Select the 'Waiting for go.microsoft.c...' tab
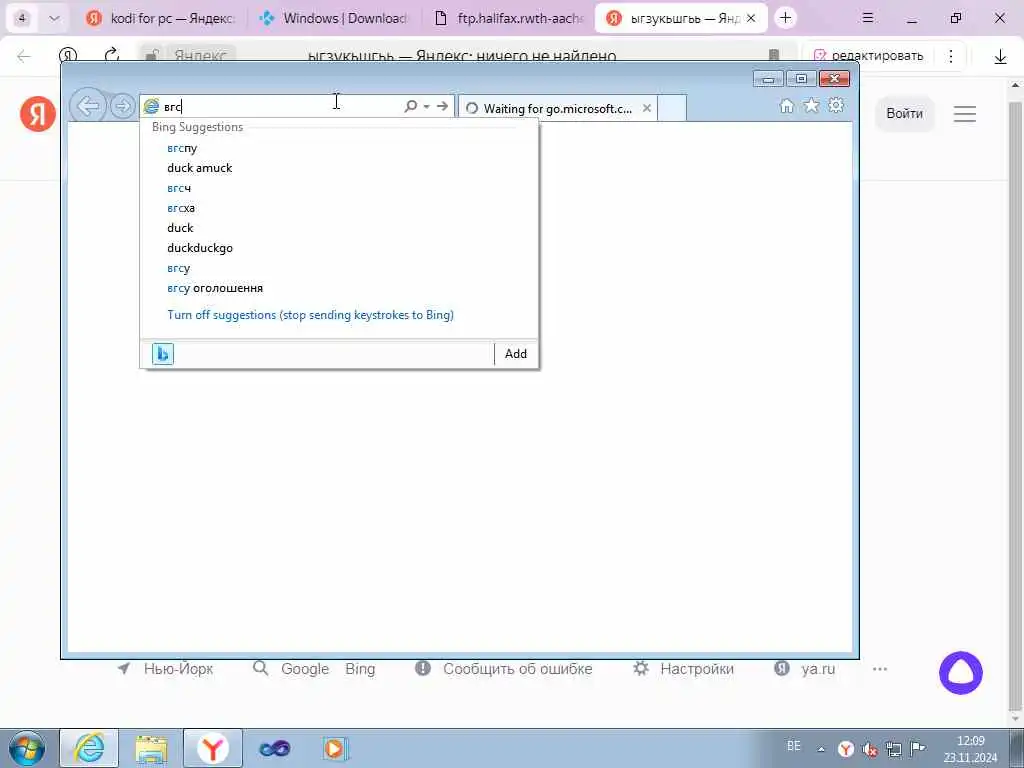Image resolution: width=1024 pixels, height=768 pixels. (557, 108)
